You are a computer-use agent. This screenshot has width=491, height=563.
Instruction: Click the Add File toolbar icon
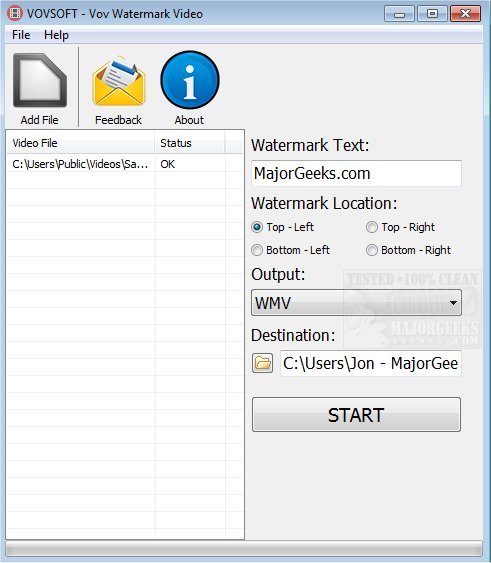(x=40, y=81)
